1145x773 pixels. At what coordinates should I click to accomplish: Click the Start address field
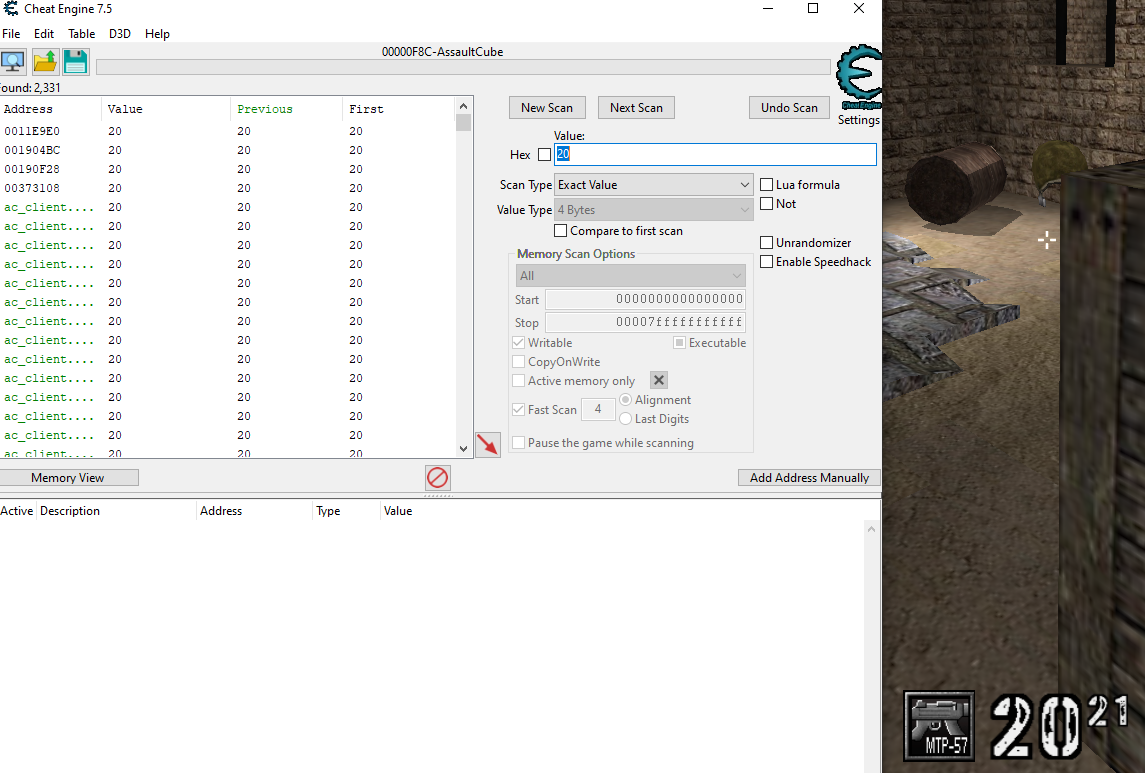[646, 299]
